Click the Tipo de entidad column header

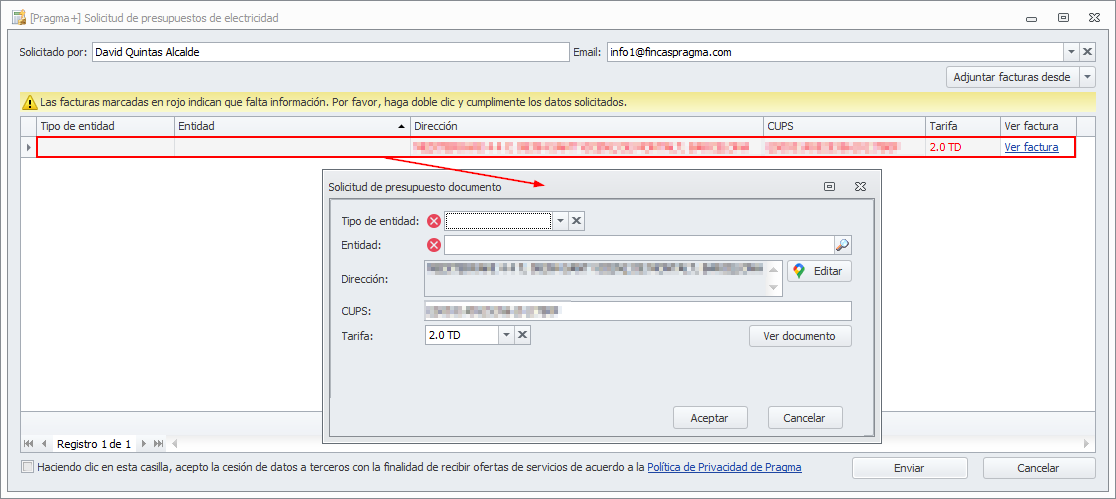[x=105, y=126]
